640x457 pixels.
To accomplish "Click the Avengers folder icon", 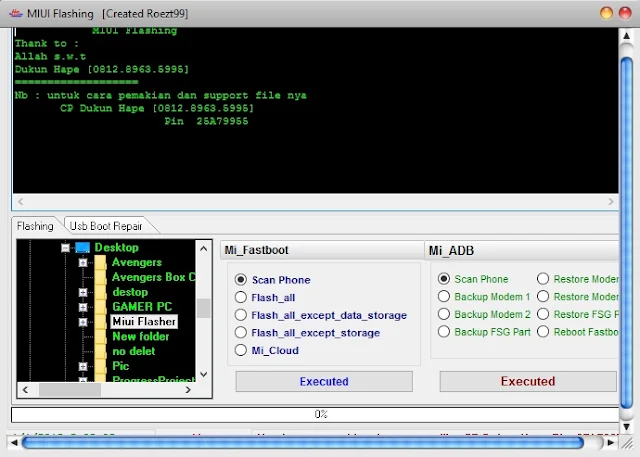I will pyautogui.click(x=100, y=262).
